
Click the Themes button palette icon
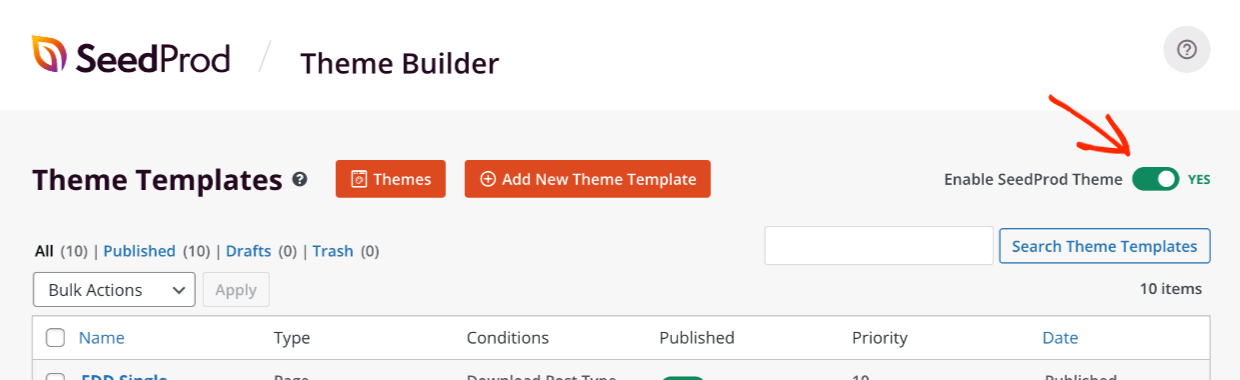click(x=360, y=180)
